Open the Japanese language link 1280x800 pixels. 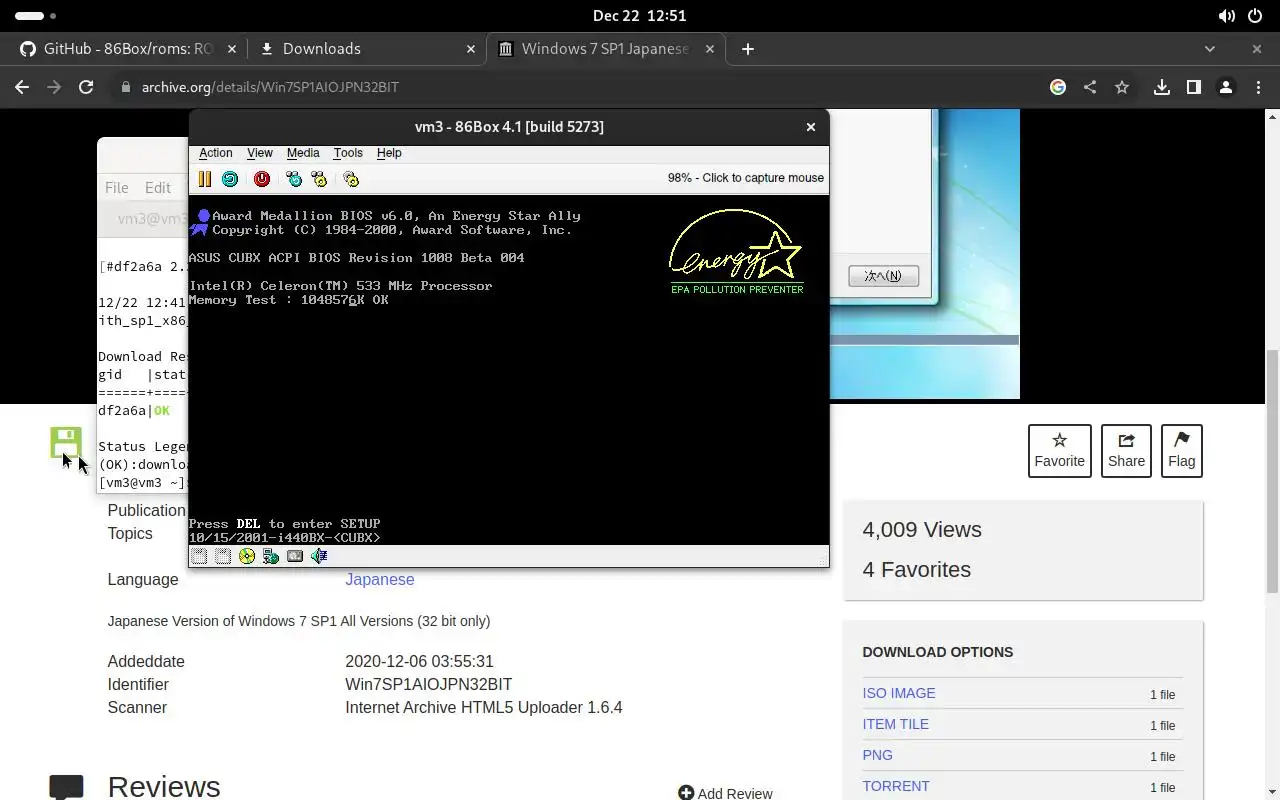(x=380, y=579)
